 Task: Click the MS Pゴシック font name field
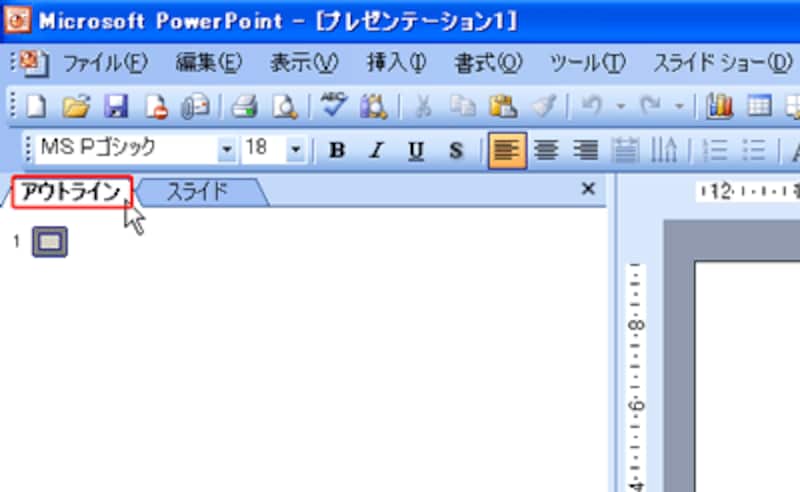[127, 149]
